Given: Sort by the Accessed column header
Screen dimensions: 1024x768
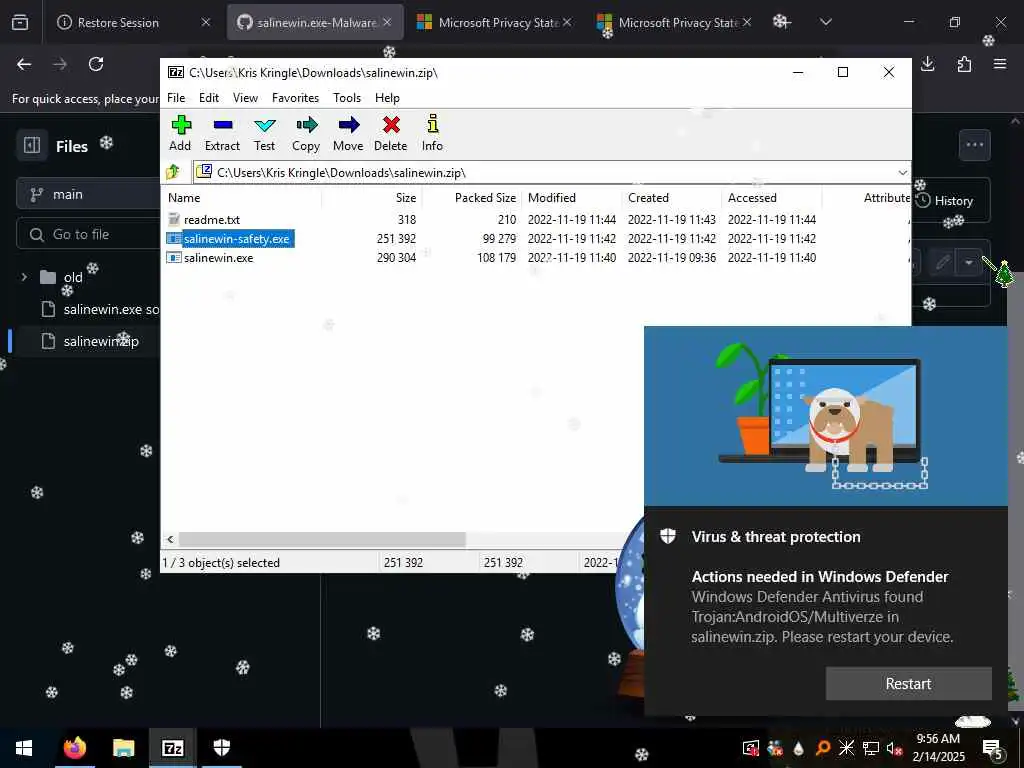Looking at the screenshot, I should (772, 198).
